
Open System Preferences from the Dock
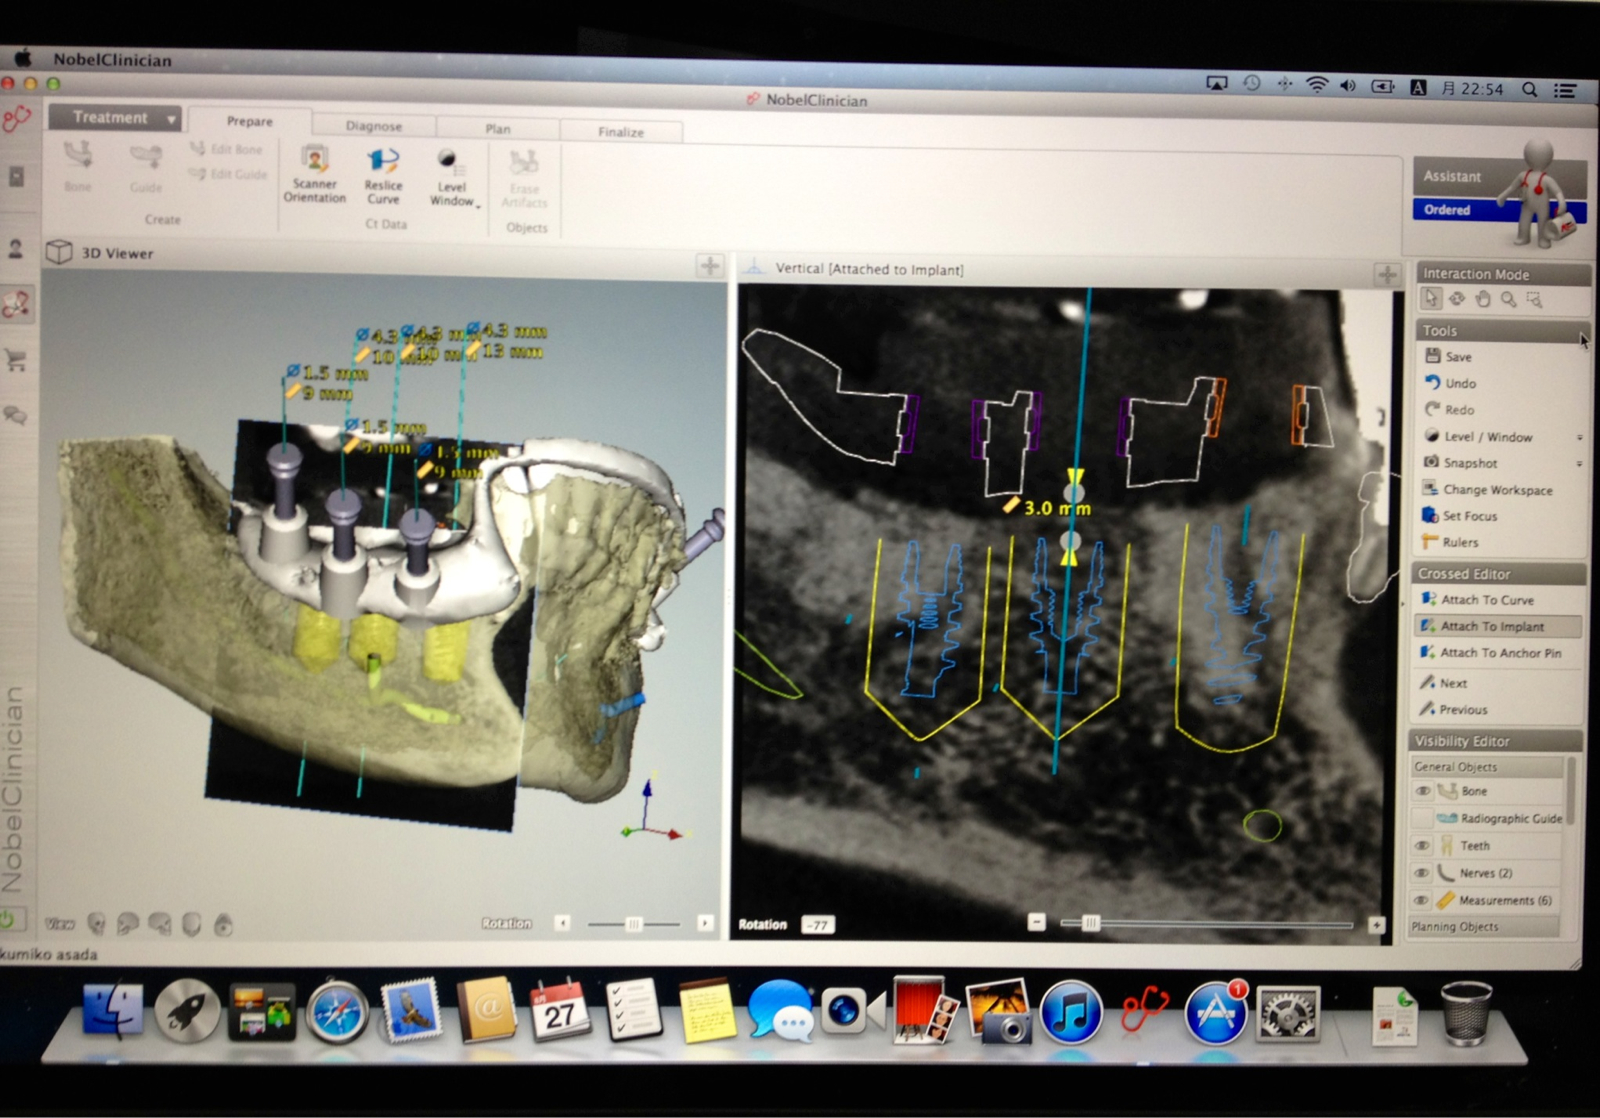tap(1288, 1014)
